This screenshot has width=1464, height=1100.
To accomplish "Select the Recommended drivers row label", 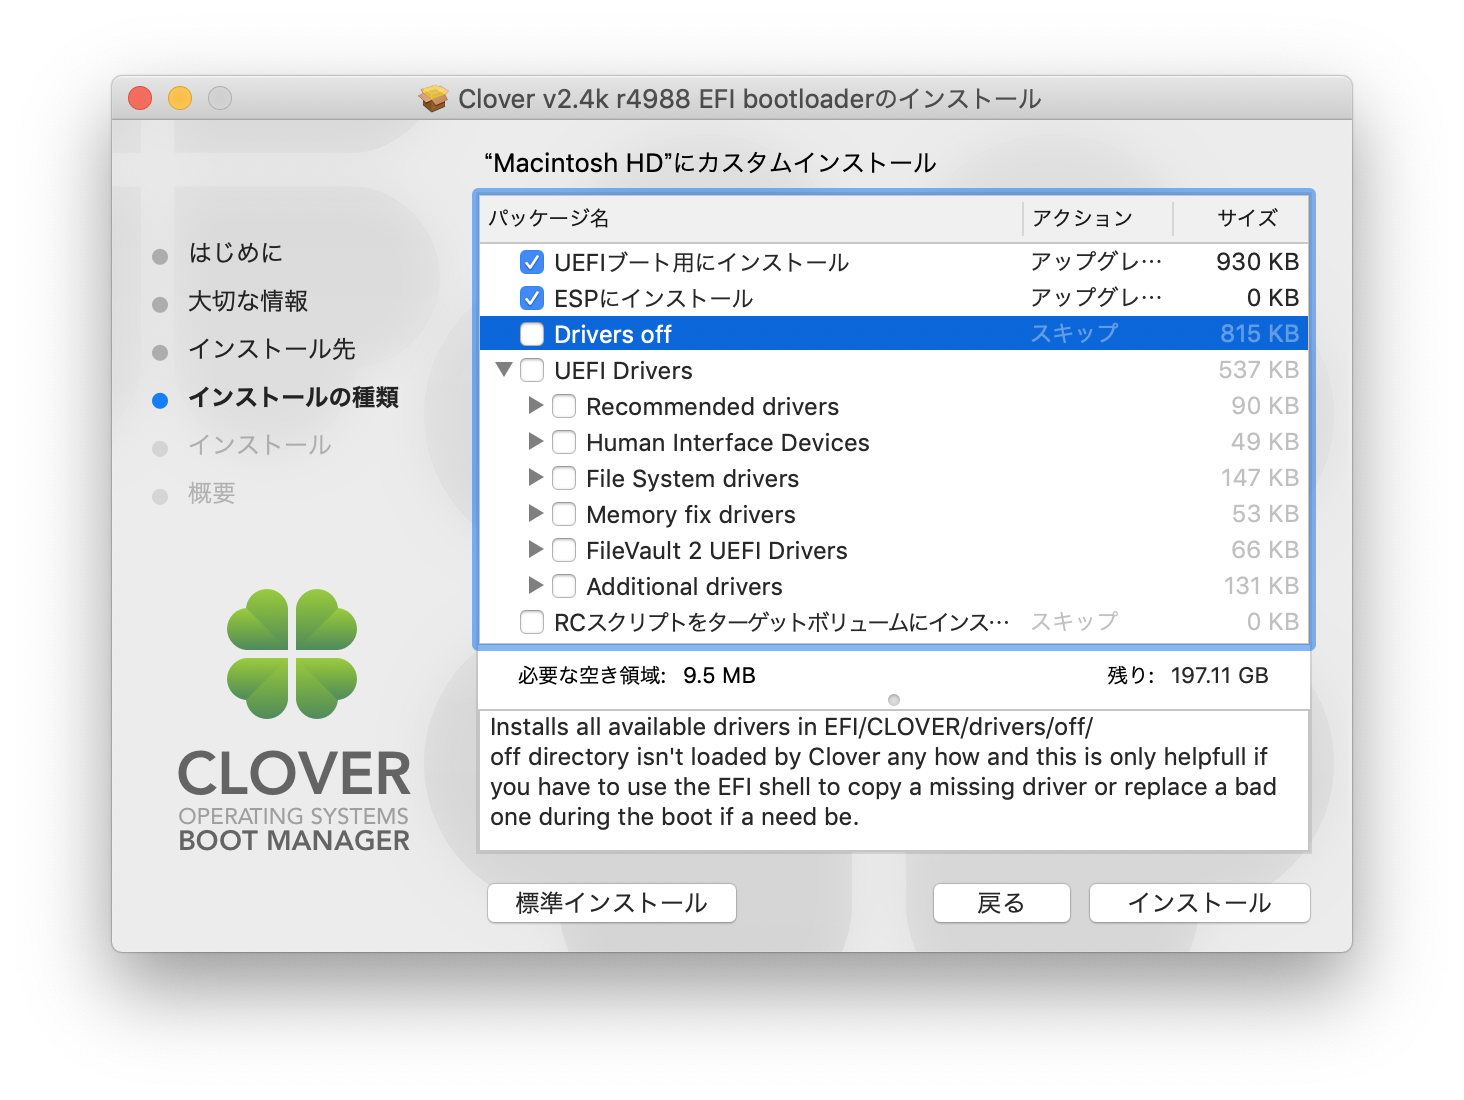I will point(713,406).
